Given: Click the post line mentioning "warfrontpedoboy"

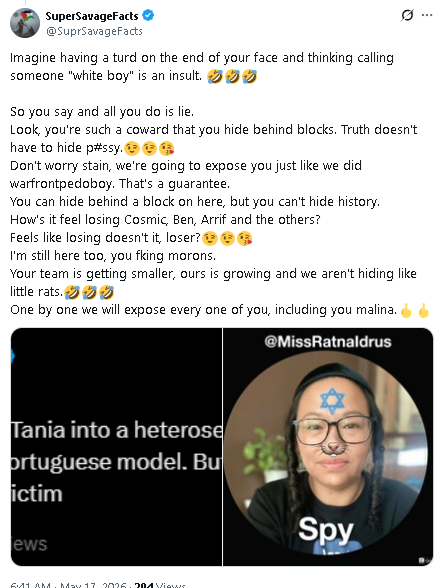Looking at the screenshot, I should click(120, 184).
